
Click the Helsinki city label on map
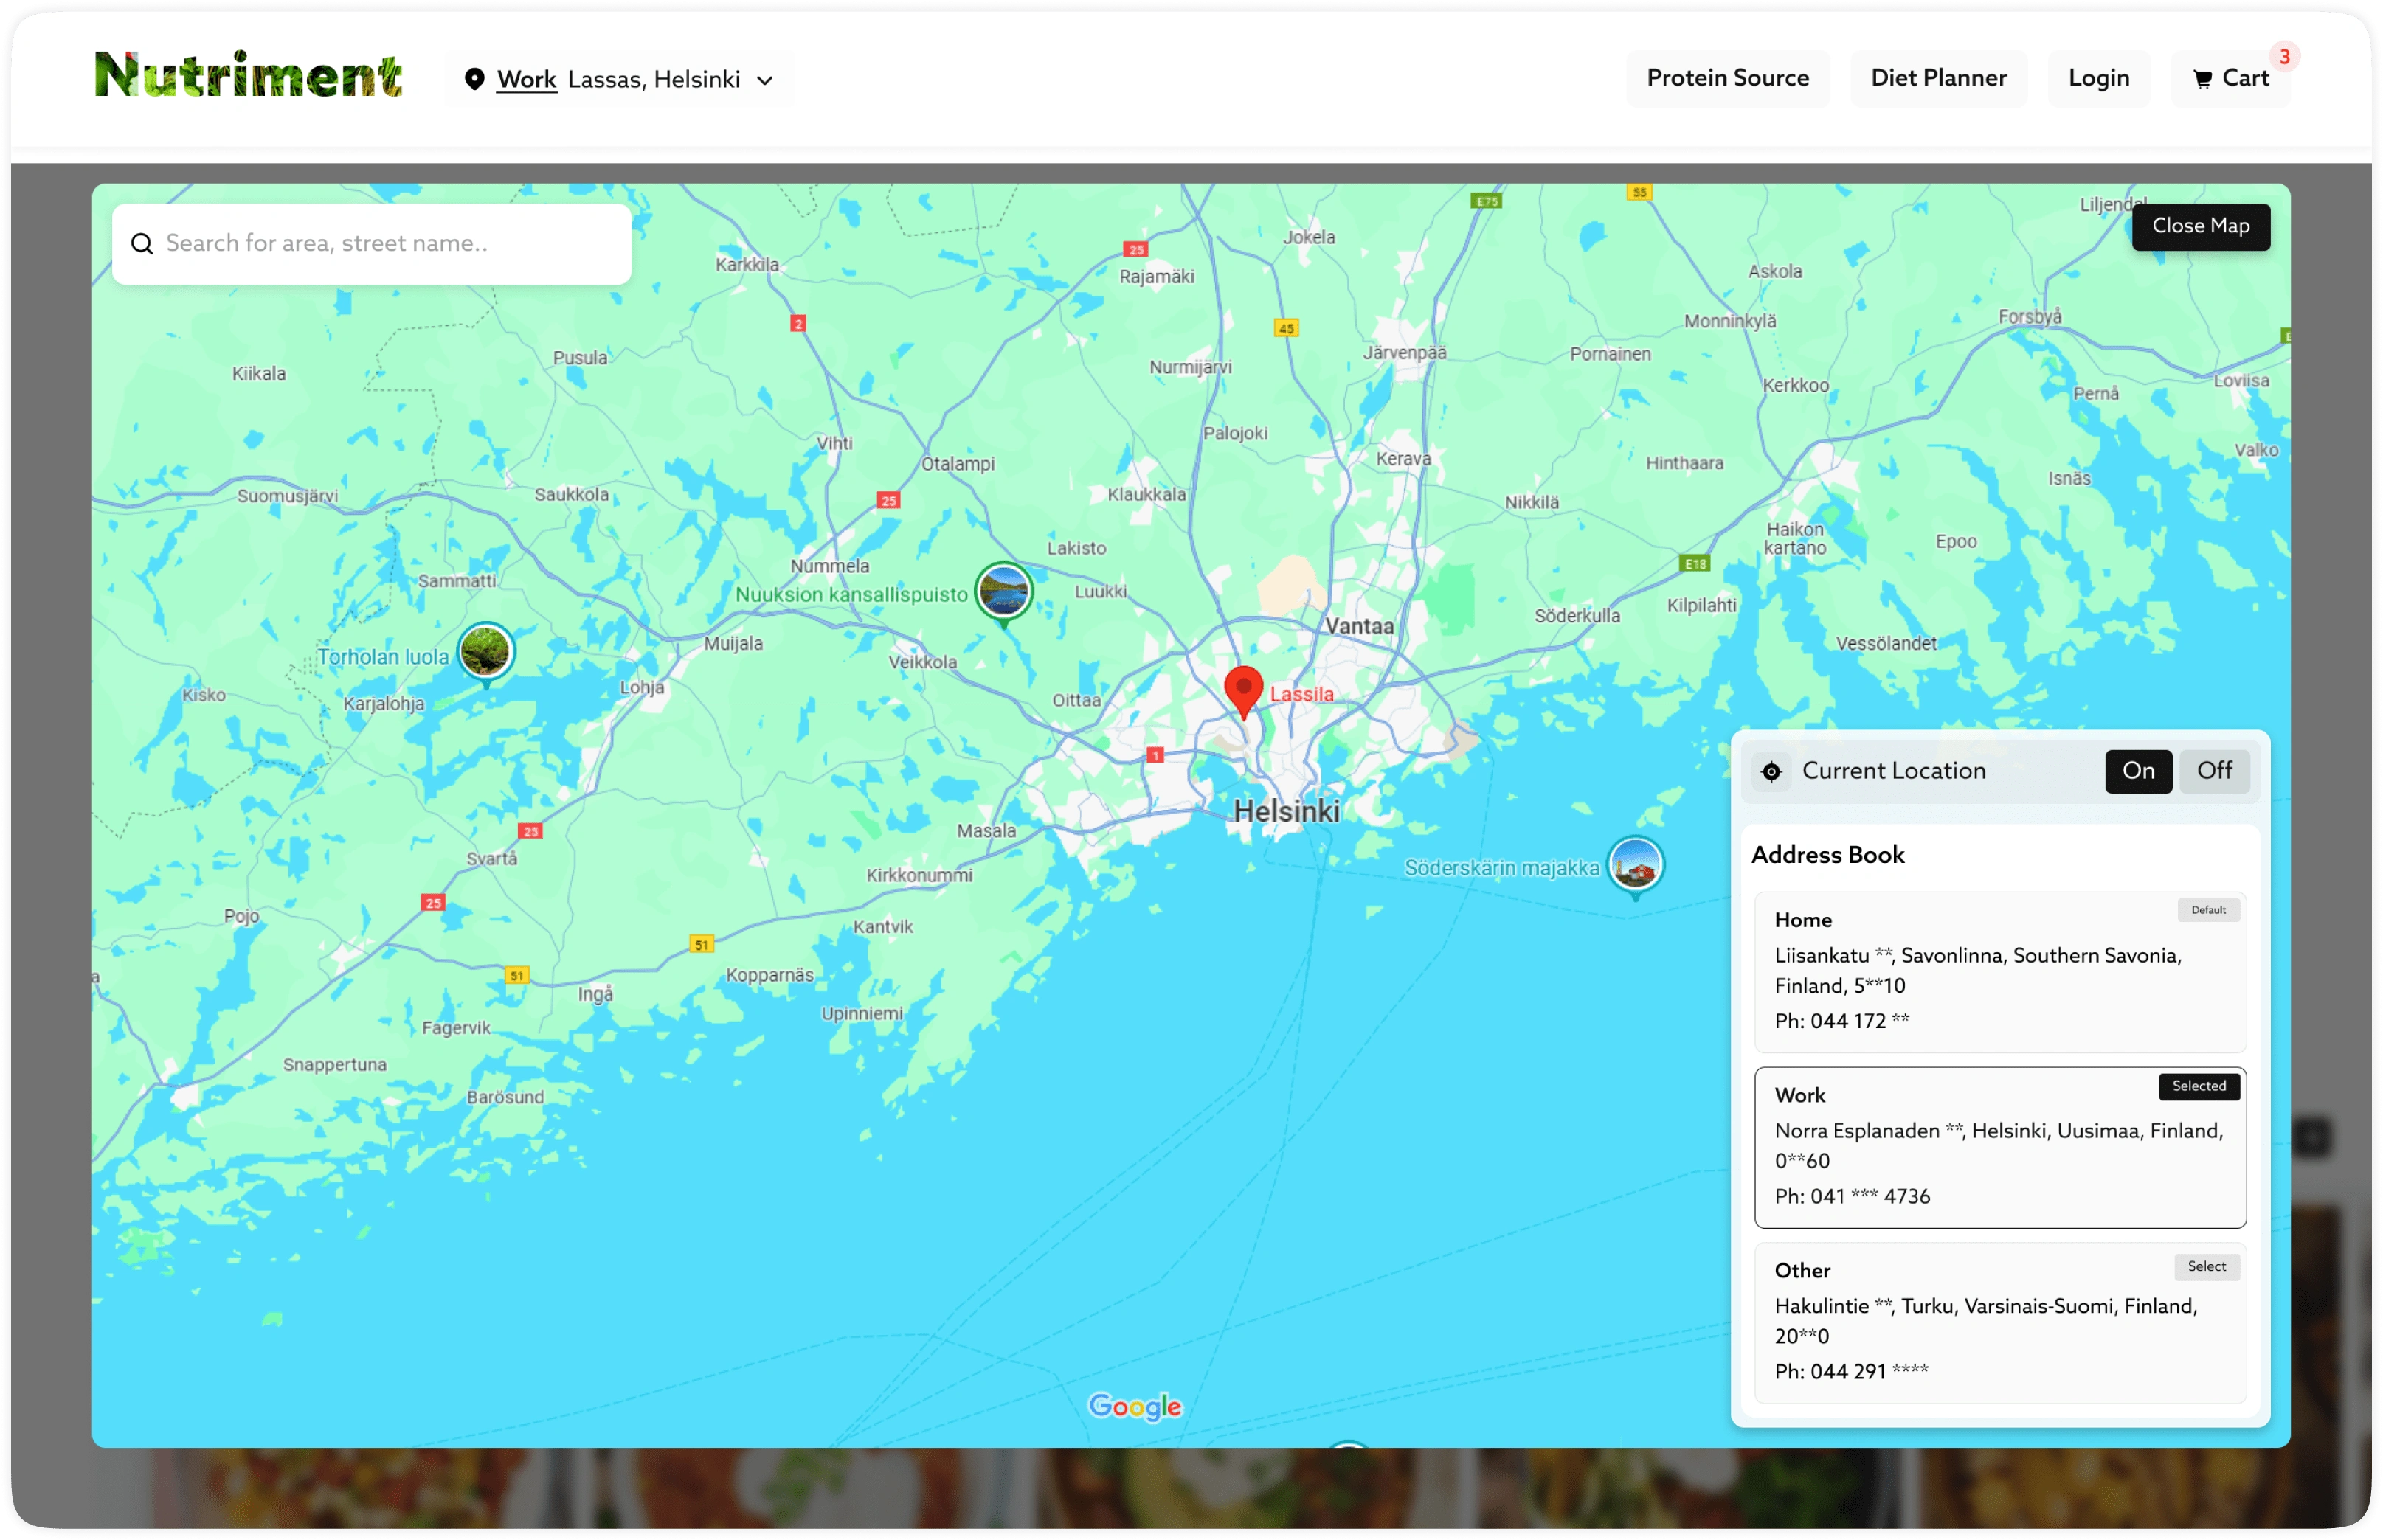[x=1286, y=811]
